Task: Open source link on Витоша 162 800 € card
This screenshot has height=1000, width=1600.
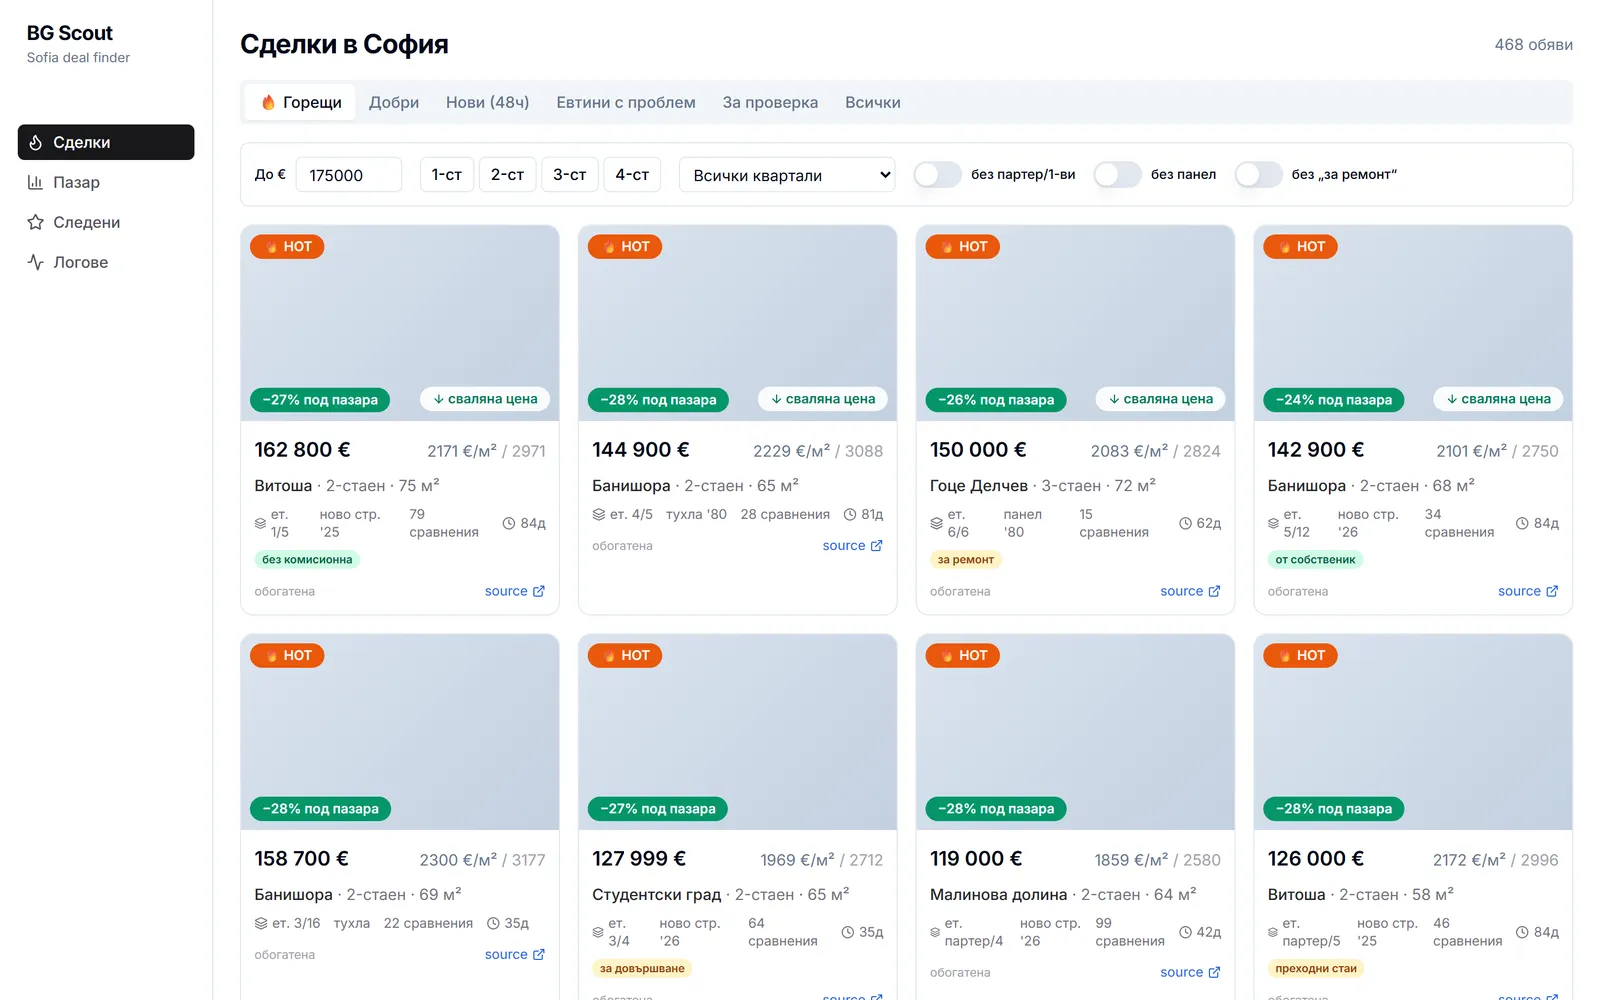Action: [515, 591]
